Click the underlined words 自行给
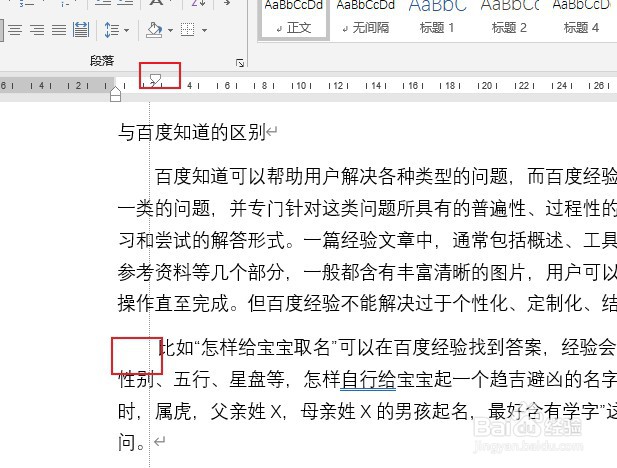Image resolution: width=617 pixels, height=468 pixels. (x=368, y=380)
